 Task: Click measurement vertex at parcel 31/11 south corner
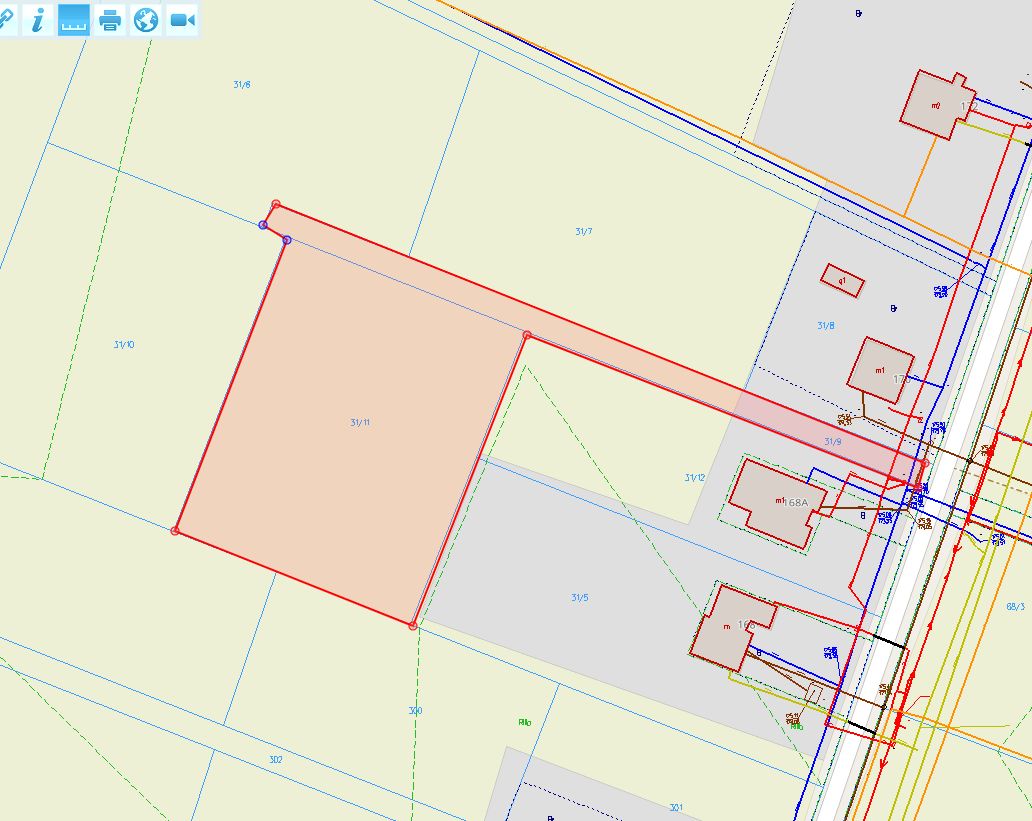413,625
